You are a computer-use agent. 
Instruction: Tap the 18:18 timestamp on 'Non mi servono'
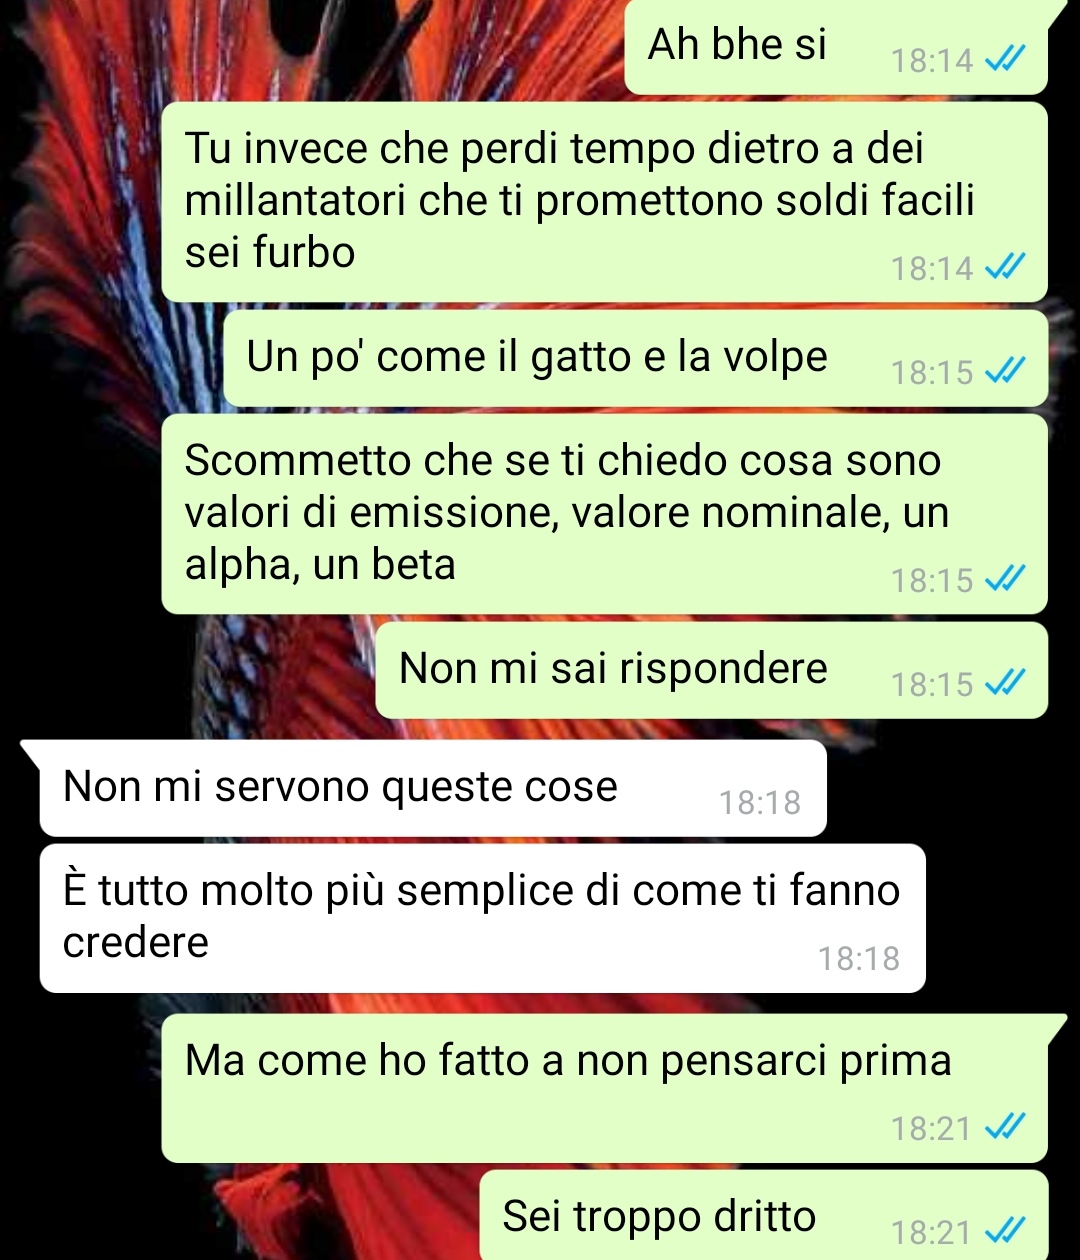(760, 803)
